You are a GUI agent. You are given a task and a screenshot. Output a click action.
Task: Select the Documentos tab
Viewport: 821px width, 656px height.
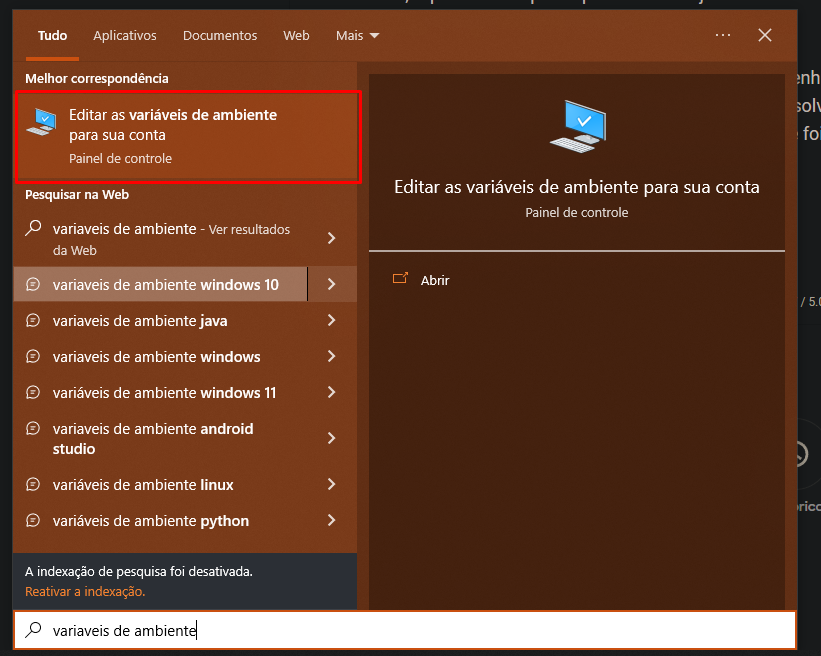coord(220,36)
